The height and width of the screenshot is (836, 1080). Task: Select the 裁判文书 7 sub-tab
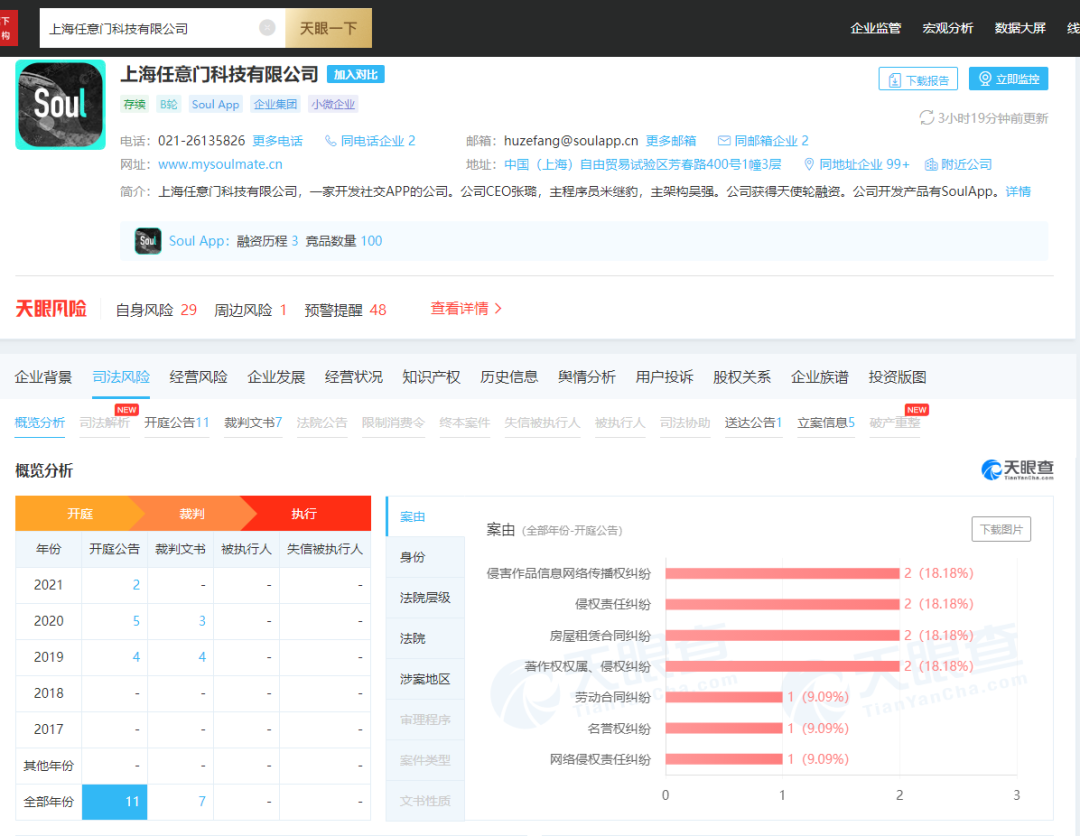tap(253, 423)
